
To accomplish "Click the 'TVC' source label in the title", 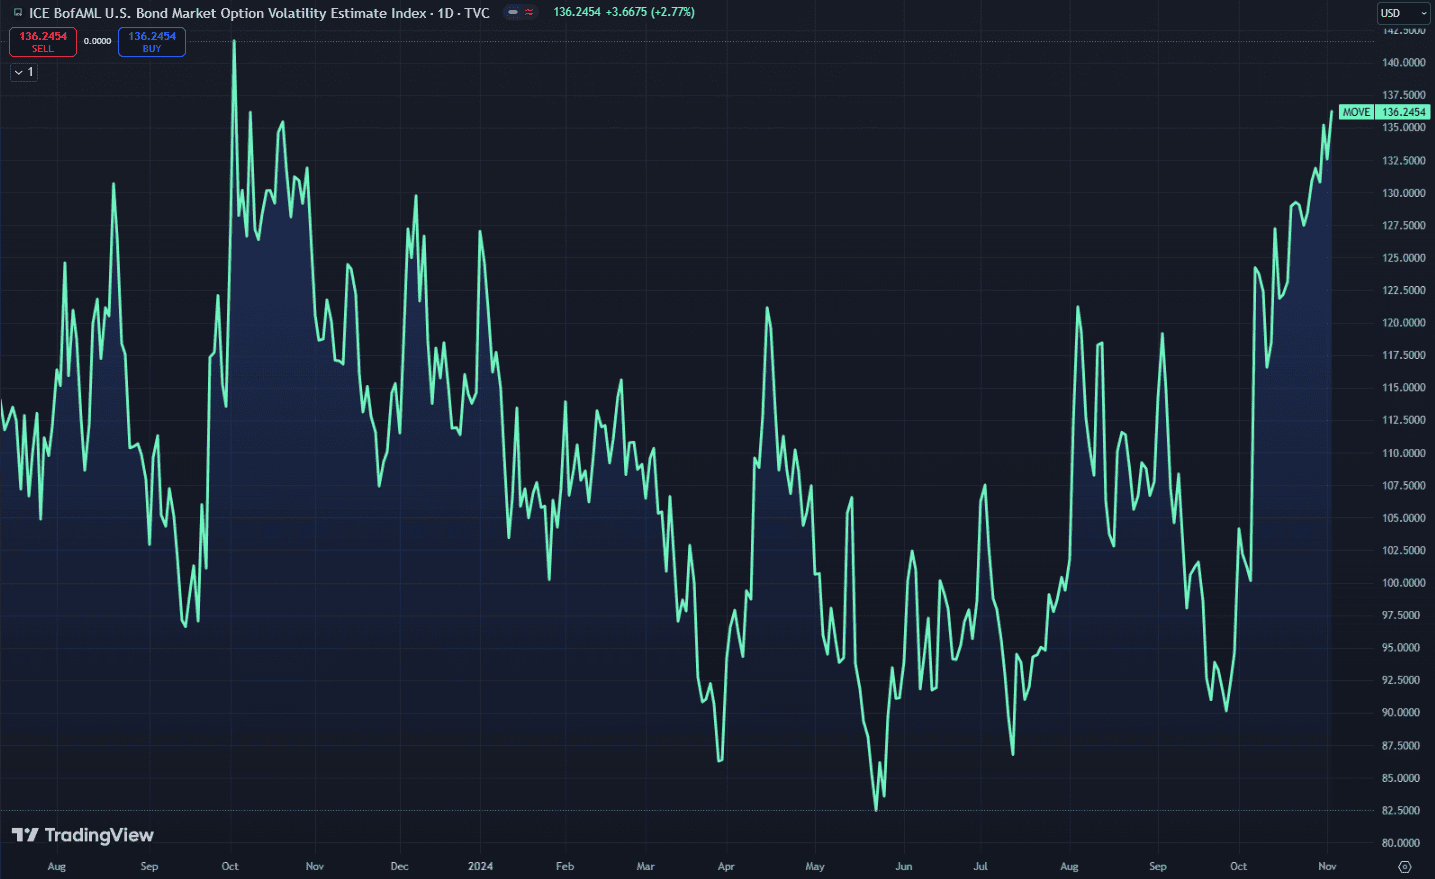I will (x=477, y=13).
